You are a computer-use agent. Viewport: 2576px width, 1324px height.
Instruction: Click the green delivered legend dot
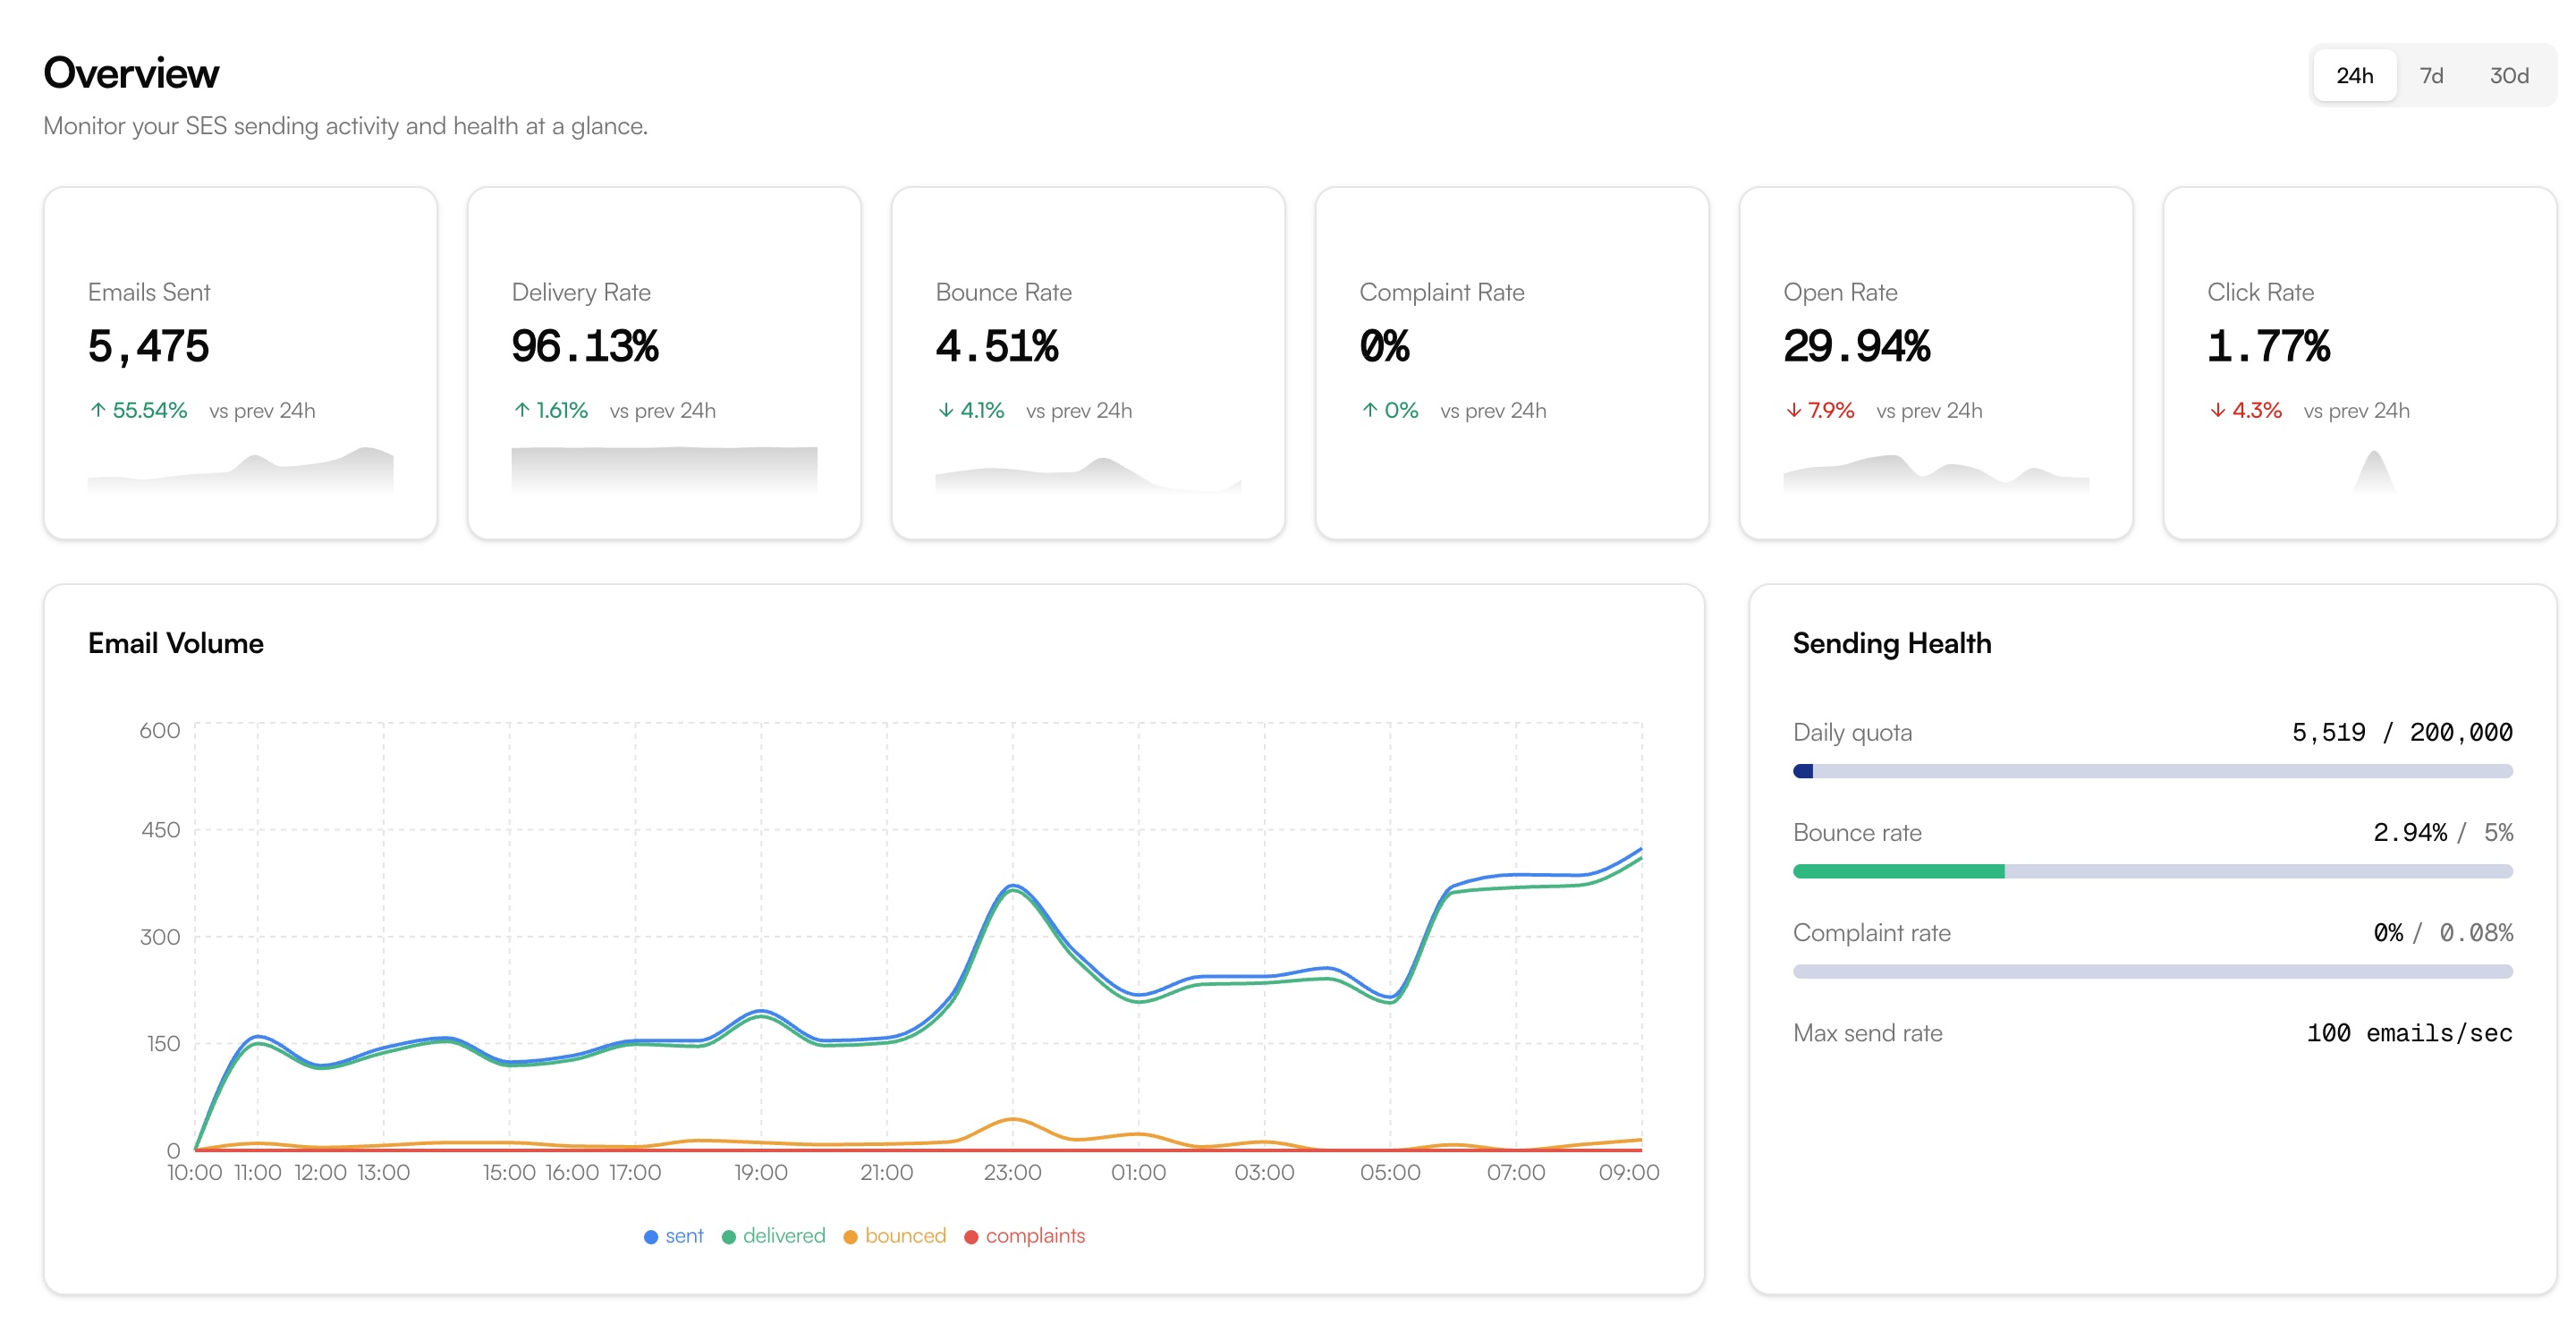click(729, 1237)
